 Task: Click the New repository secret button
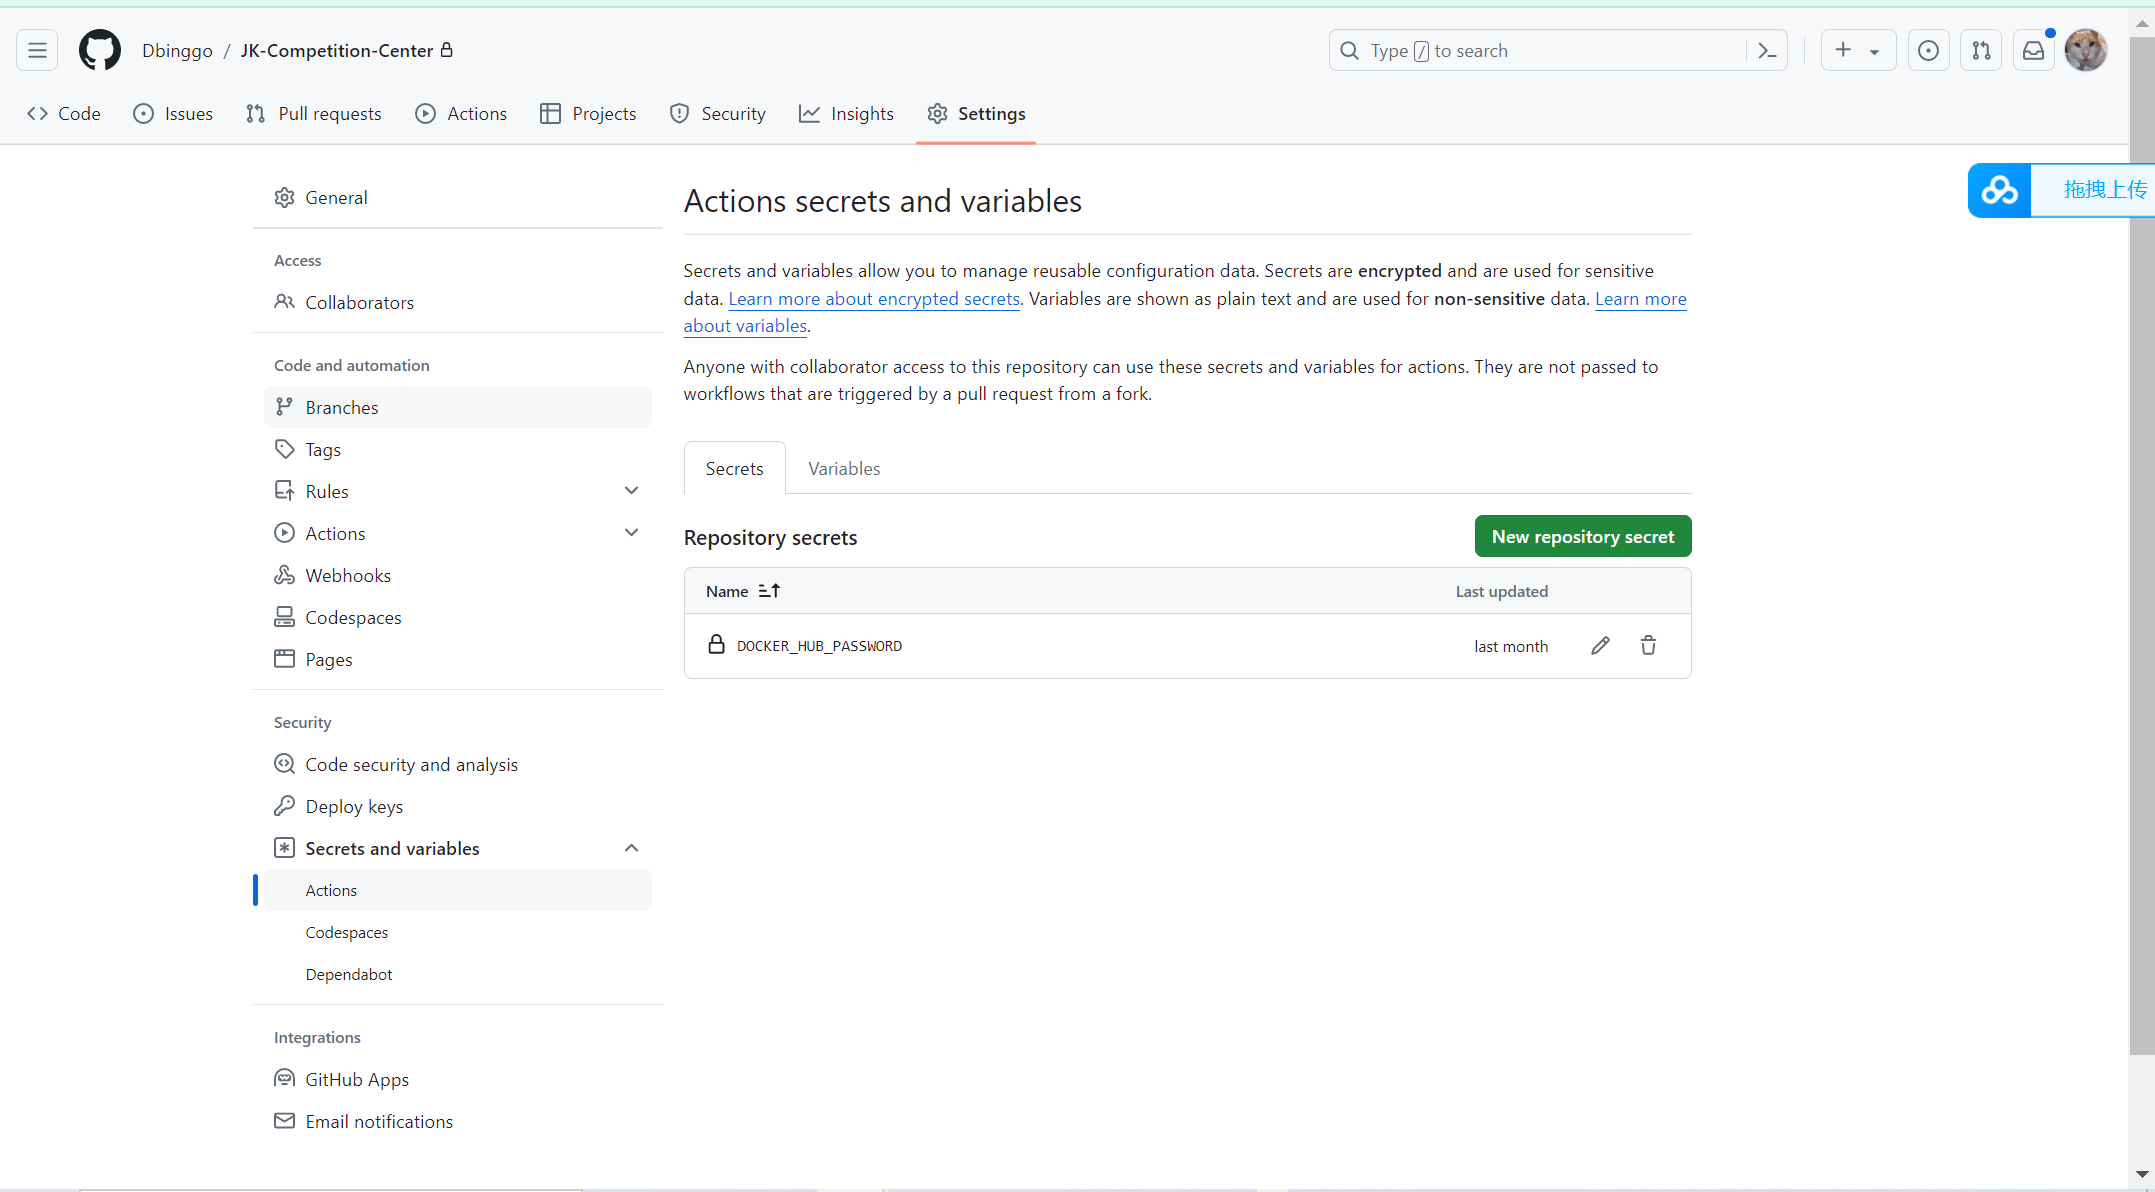click(1582, 536)
